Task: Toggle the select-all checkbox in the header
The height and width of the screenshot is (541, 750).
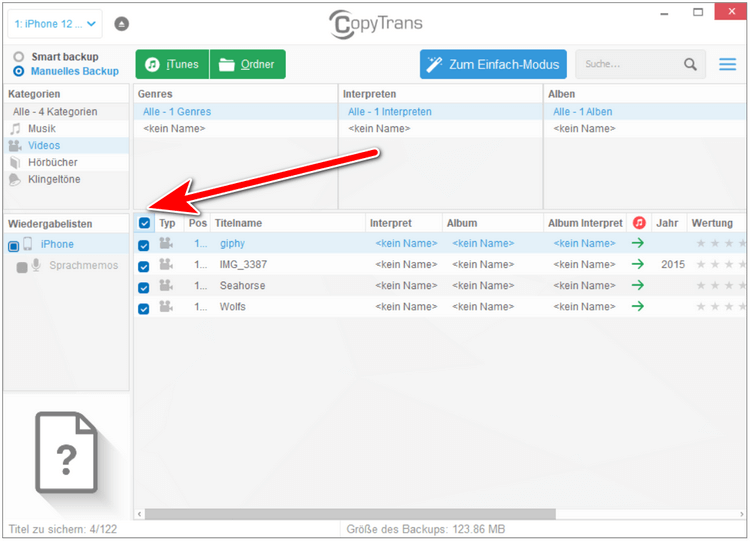Action: coord(144,223)
